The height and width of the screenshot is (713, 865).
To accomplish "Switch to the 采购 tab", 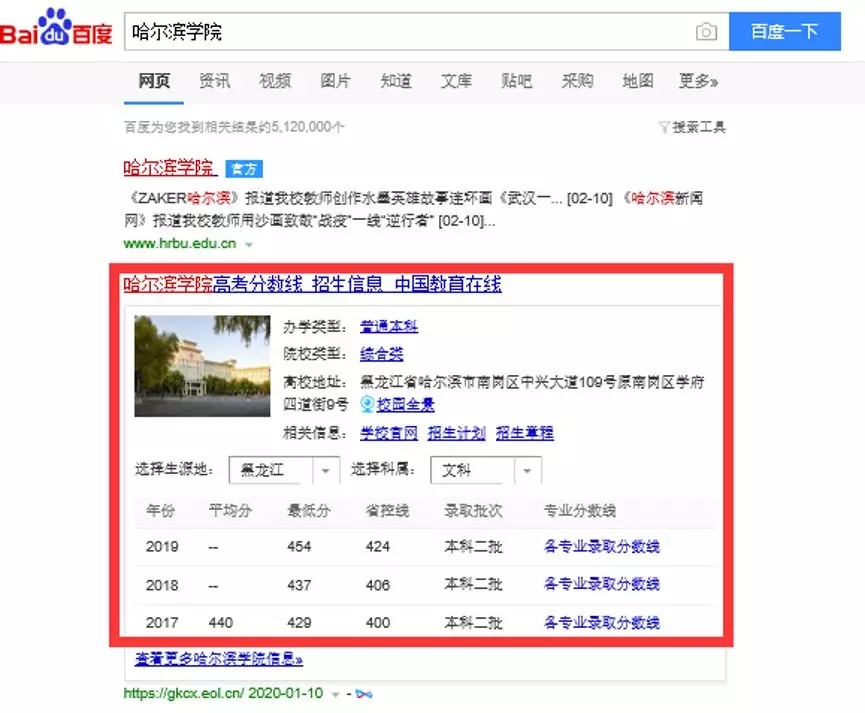I will tap(577, 81).
